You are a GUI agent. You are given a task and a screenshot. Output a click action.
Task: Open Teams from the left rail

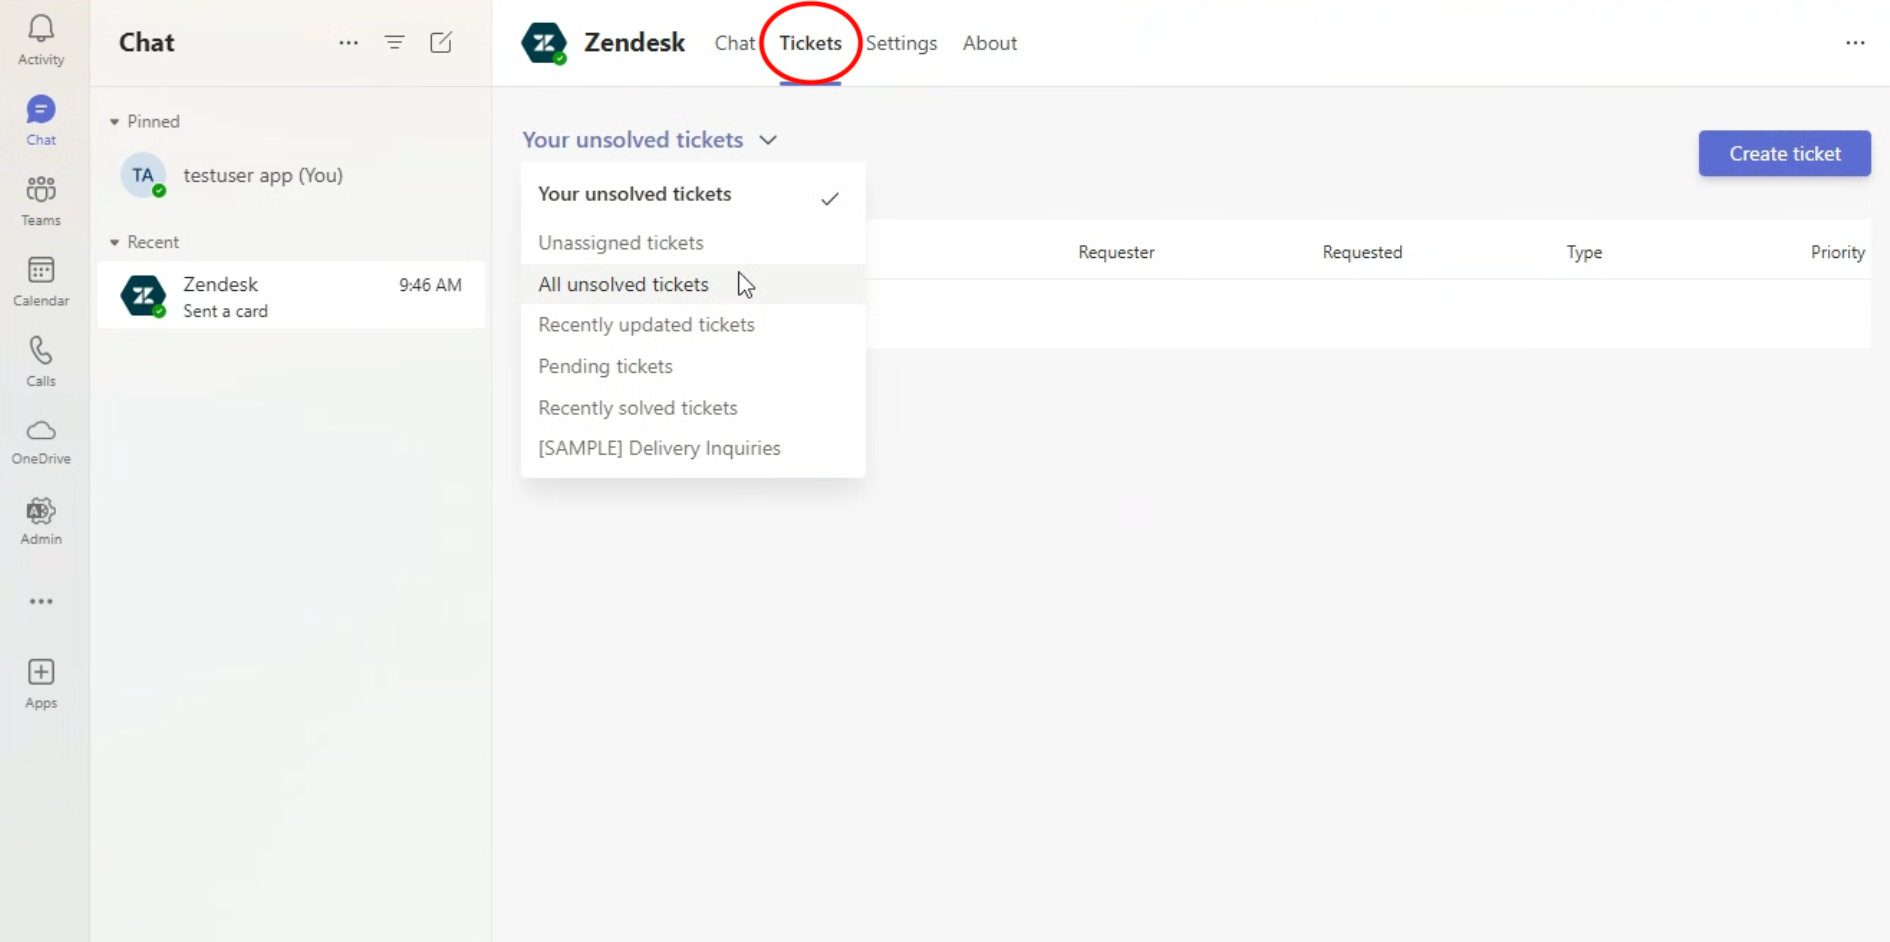point(41,200)
